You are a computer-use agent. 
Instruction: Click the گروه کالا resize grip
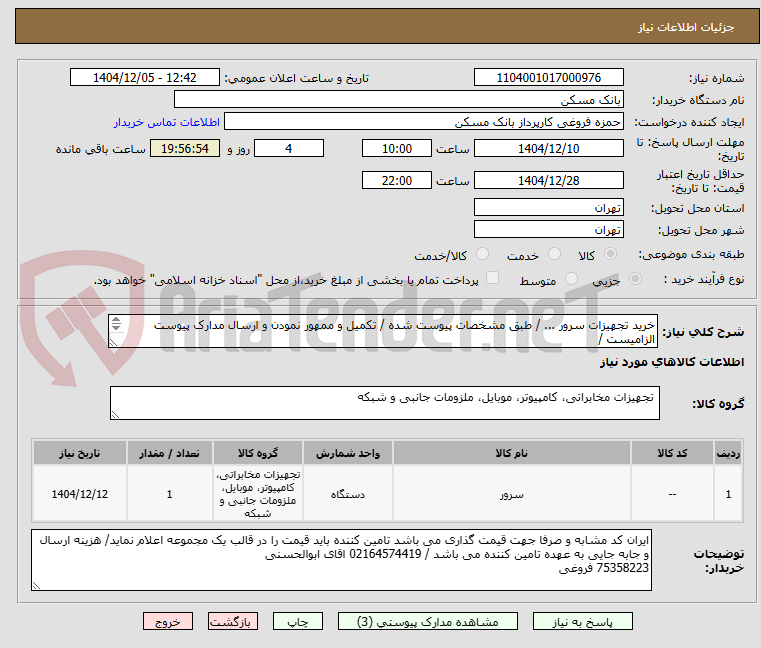[x=115, y=415]
